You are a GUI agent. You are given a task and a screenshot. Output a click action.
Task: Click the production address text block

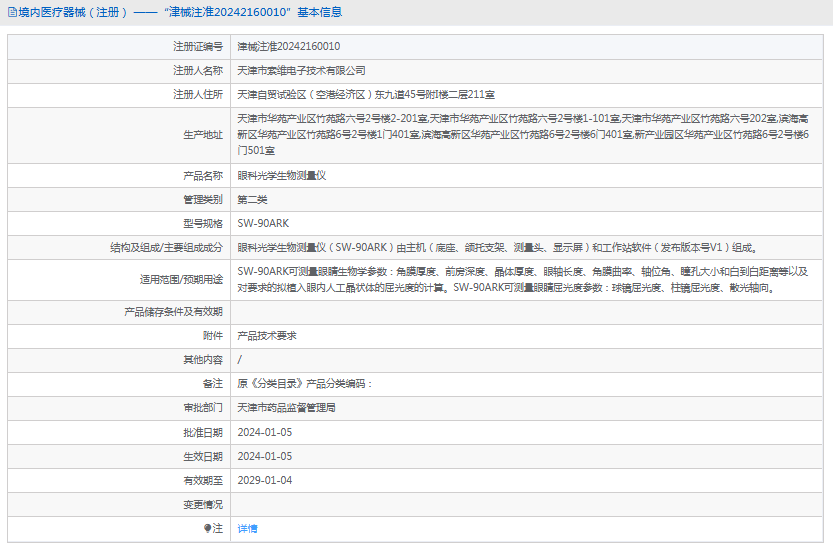[523, 134]
